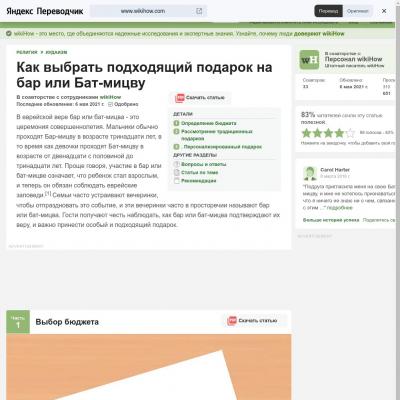Click the Вопросы и ответы section icon

point(177,164)
